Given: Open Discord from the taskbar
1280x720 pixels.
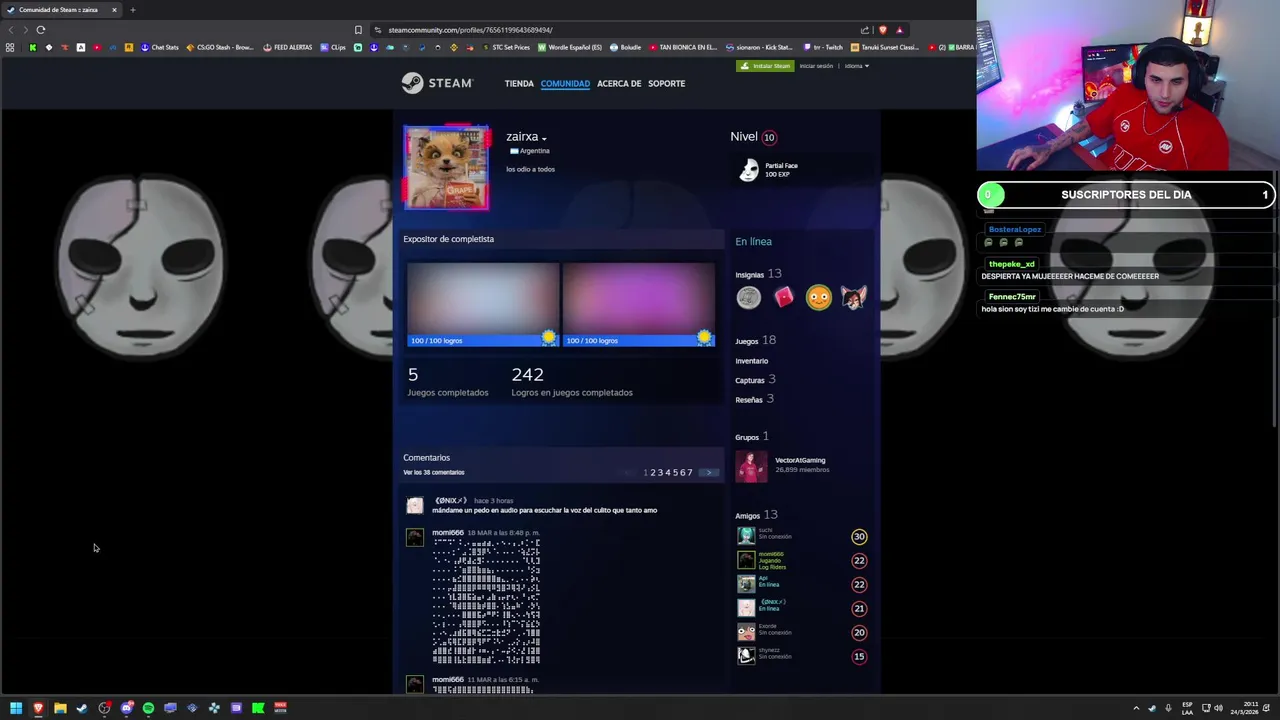Looking at the screenshot, I should [126, 708].
